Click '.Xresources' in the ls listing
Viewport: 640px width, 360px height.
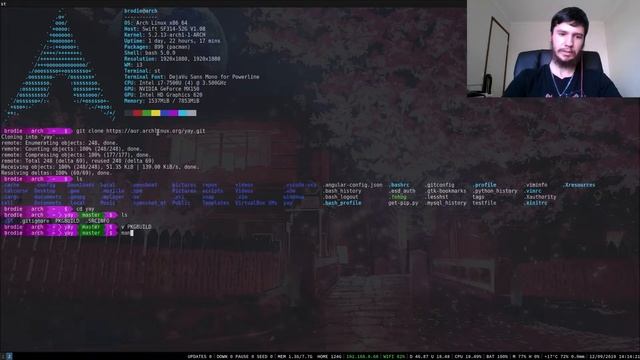tap(579, 185)
